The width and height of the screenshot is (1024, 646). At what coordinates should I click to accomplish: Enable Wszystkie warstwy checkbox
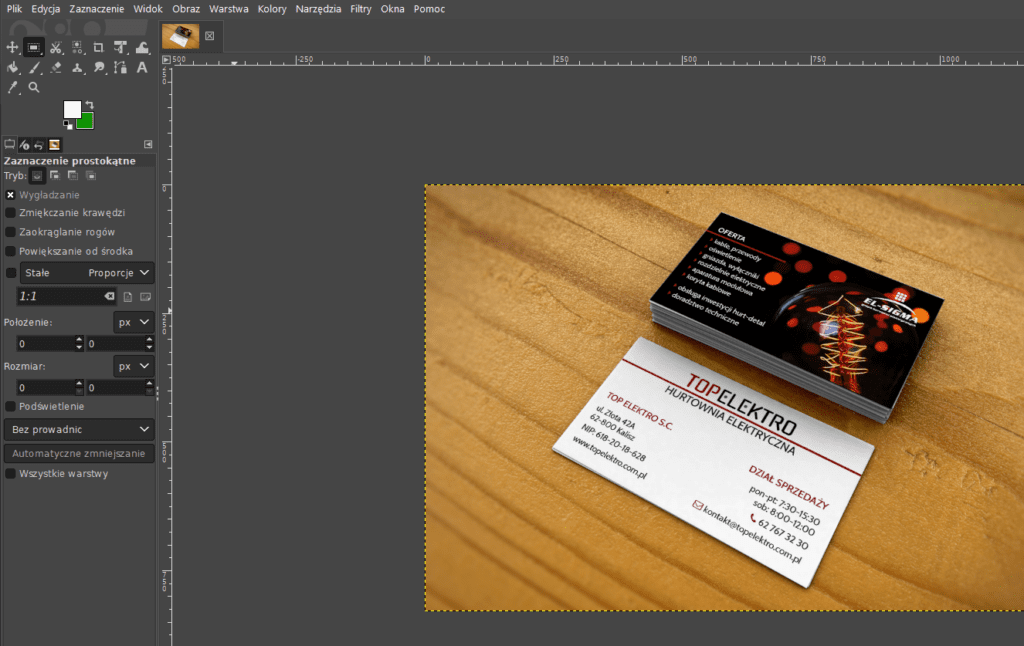[10, 474]
